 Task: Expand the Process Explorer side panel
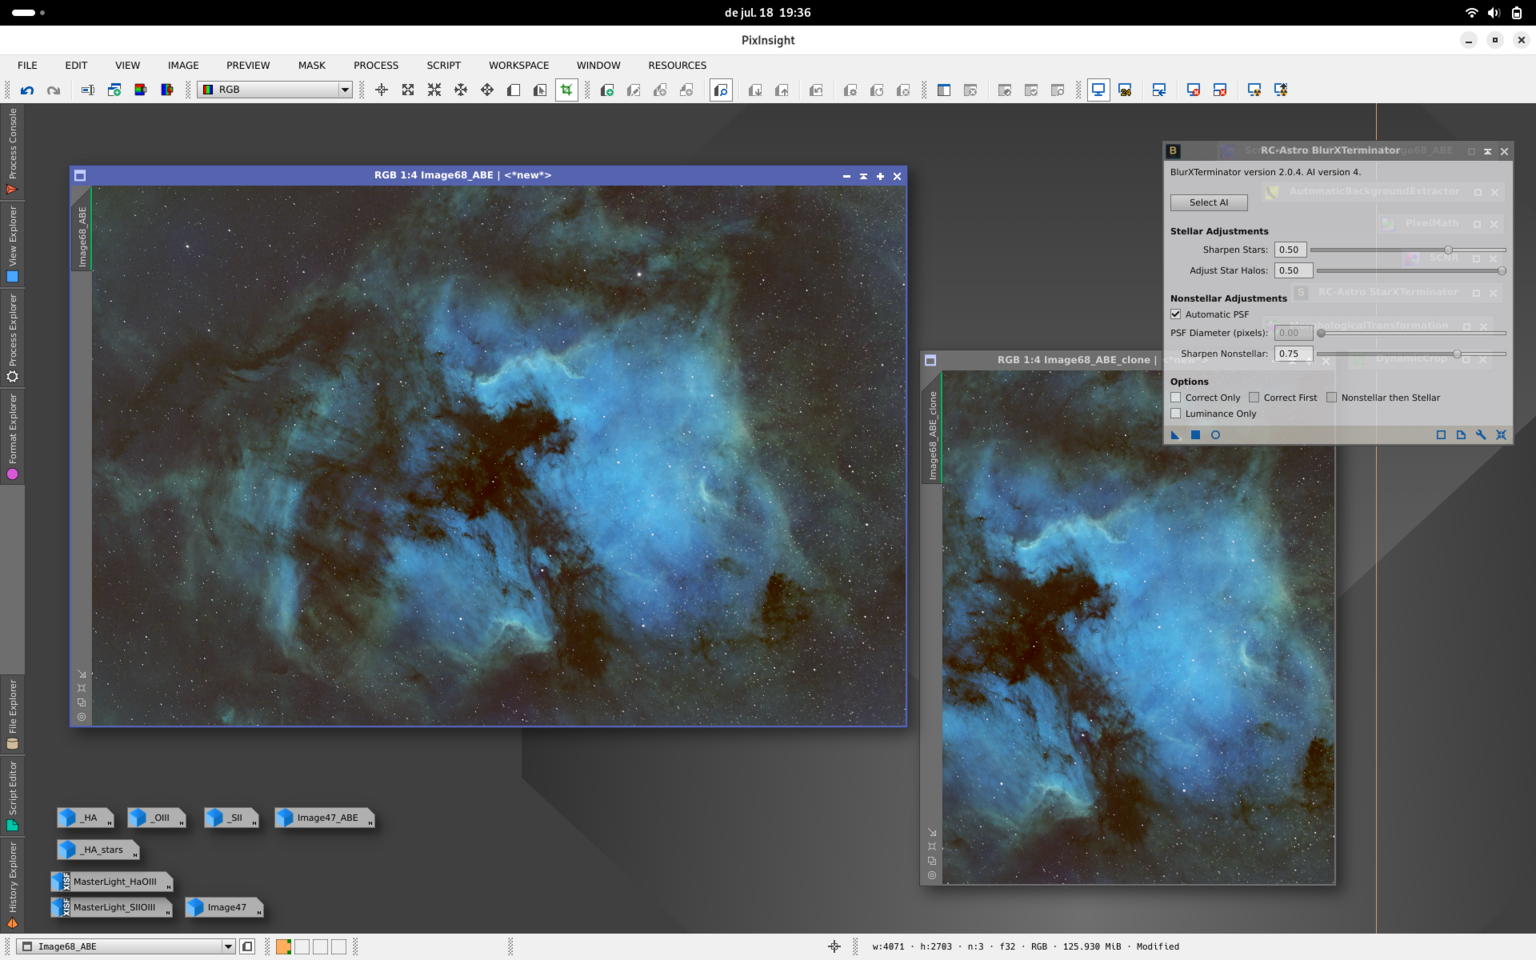[x=12, y=337]
